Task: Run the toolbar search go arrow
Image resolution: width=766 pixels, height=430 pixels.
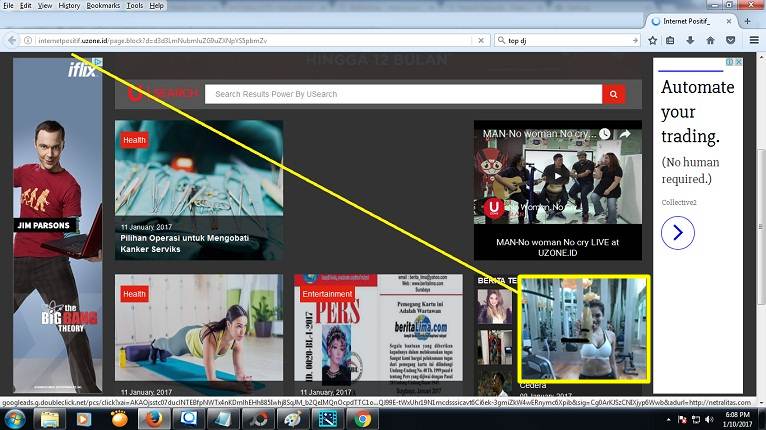Action: tap(635, 41)
